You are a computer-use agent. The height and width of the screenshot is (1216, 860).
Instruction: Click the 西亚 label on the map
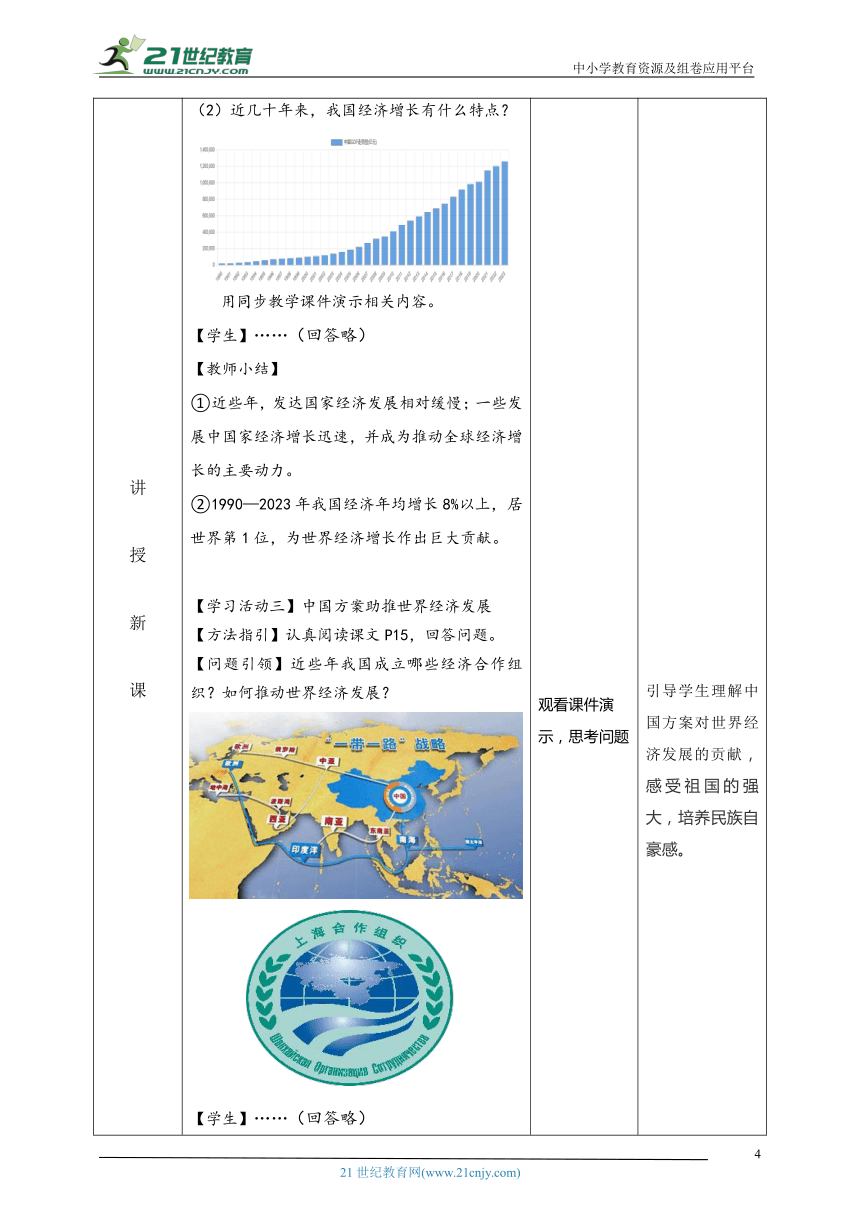278,820
